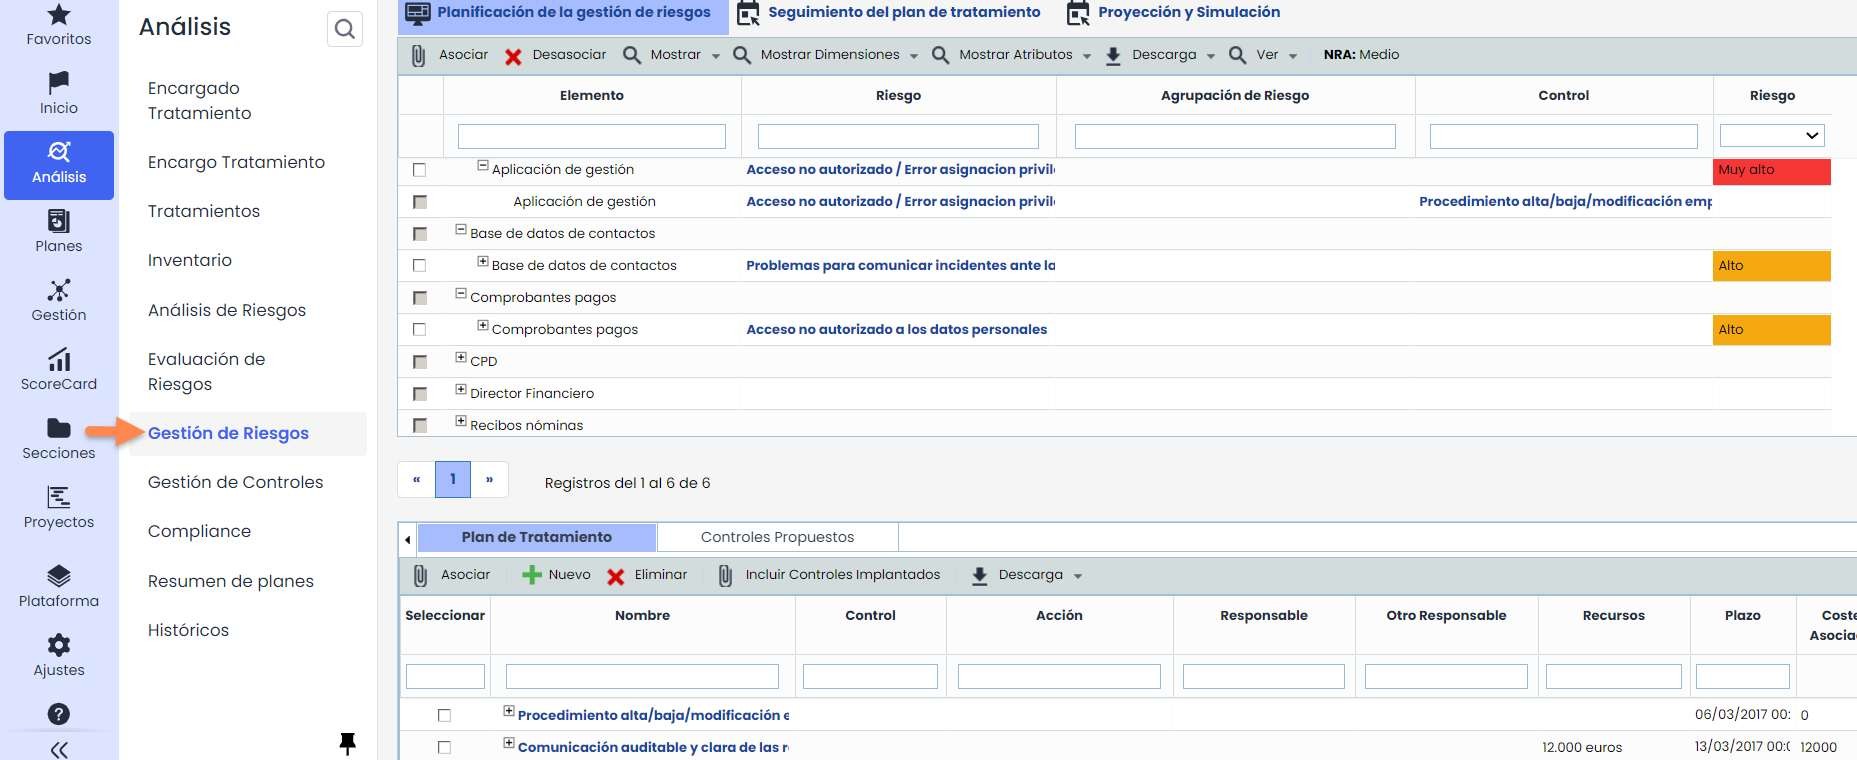Check the box for Comprobantes pagos risk row
The image size is (1857, 760).
[x=419, y=330]
